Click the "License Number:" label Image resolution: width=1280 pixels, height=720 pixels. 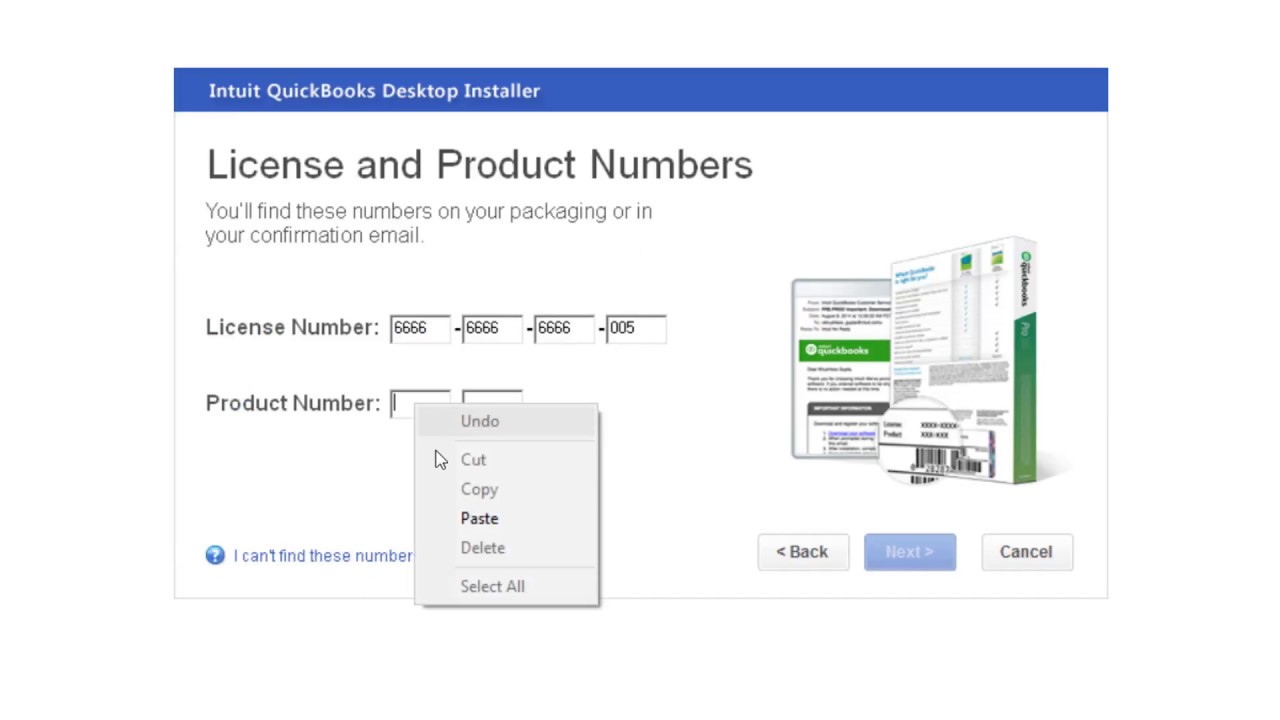[292, 328]
